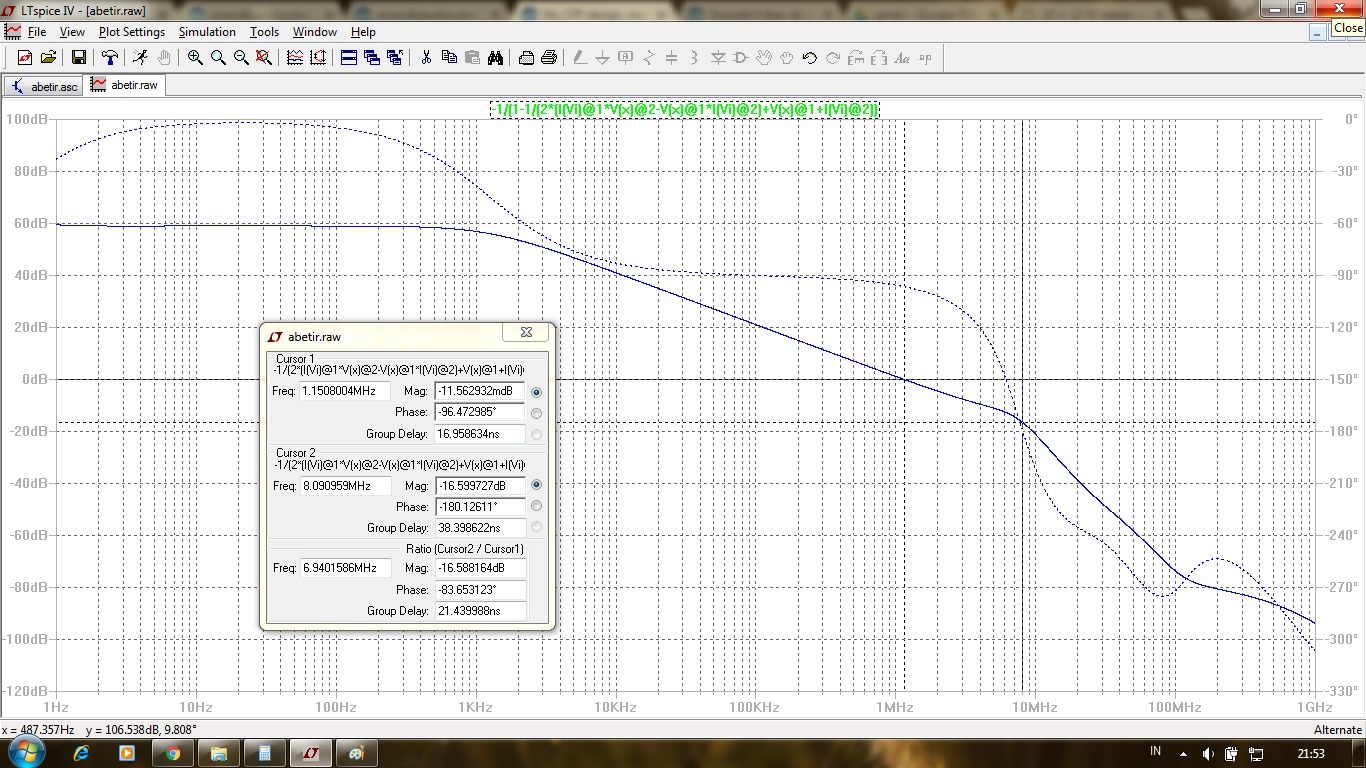Click the 1KHz frequency axis label
The image size is (1366, 768).
pos(475,707)
